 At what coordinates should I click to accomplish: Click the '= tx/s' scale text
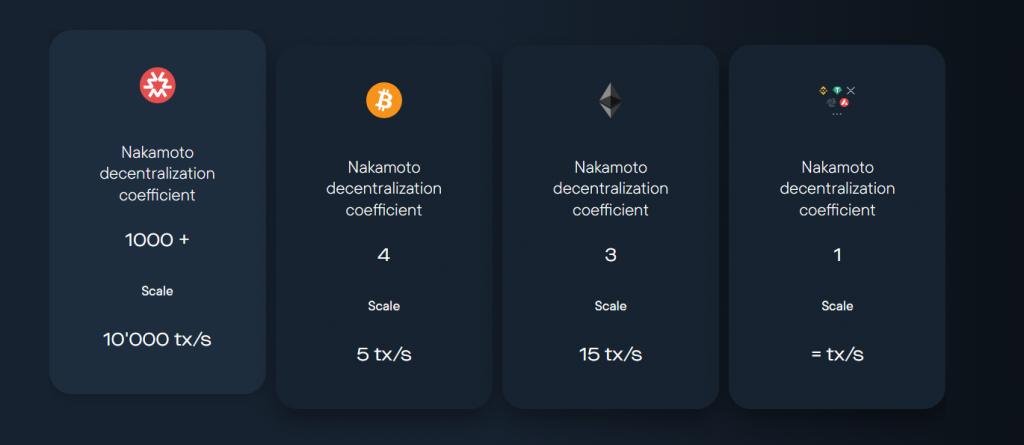pyautogui.click(x=837, y=354)
